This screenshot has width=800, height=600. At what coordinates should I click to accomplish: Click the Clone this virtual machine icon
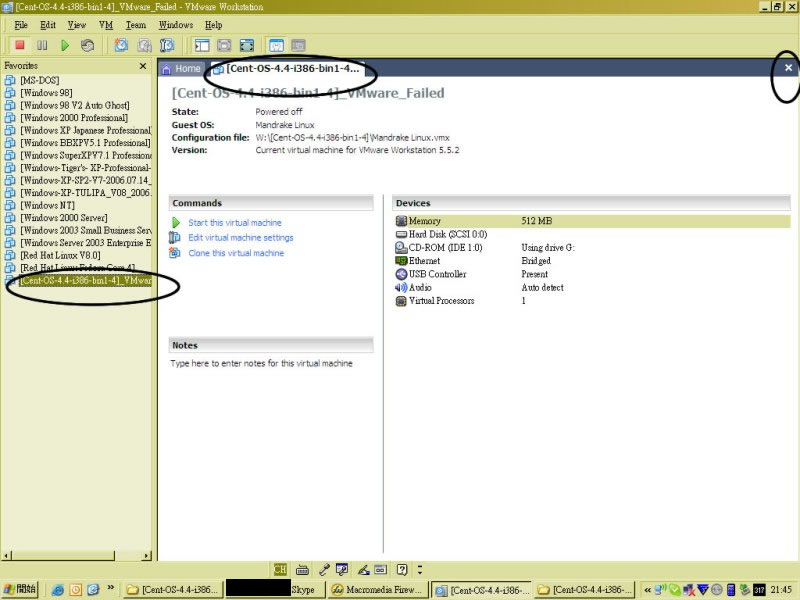[x=175, y=253]
